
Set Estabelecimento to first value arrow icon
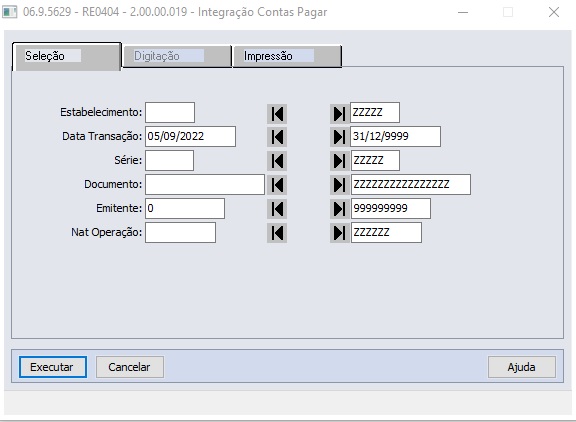(x=277, y=113)
